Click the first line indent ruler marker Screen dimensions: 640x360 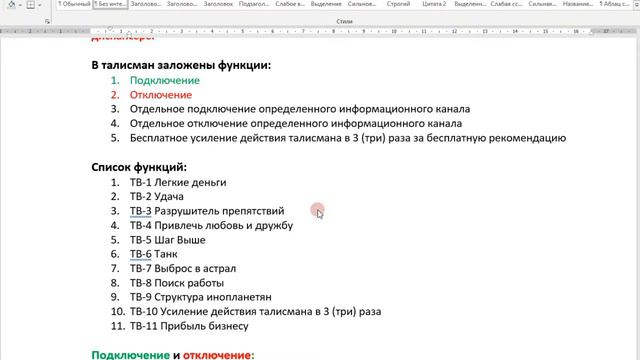109,28
